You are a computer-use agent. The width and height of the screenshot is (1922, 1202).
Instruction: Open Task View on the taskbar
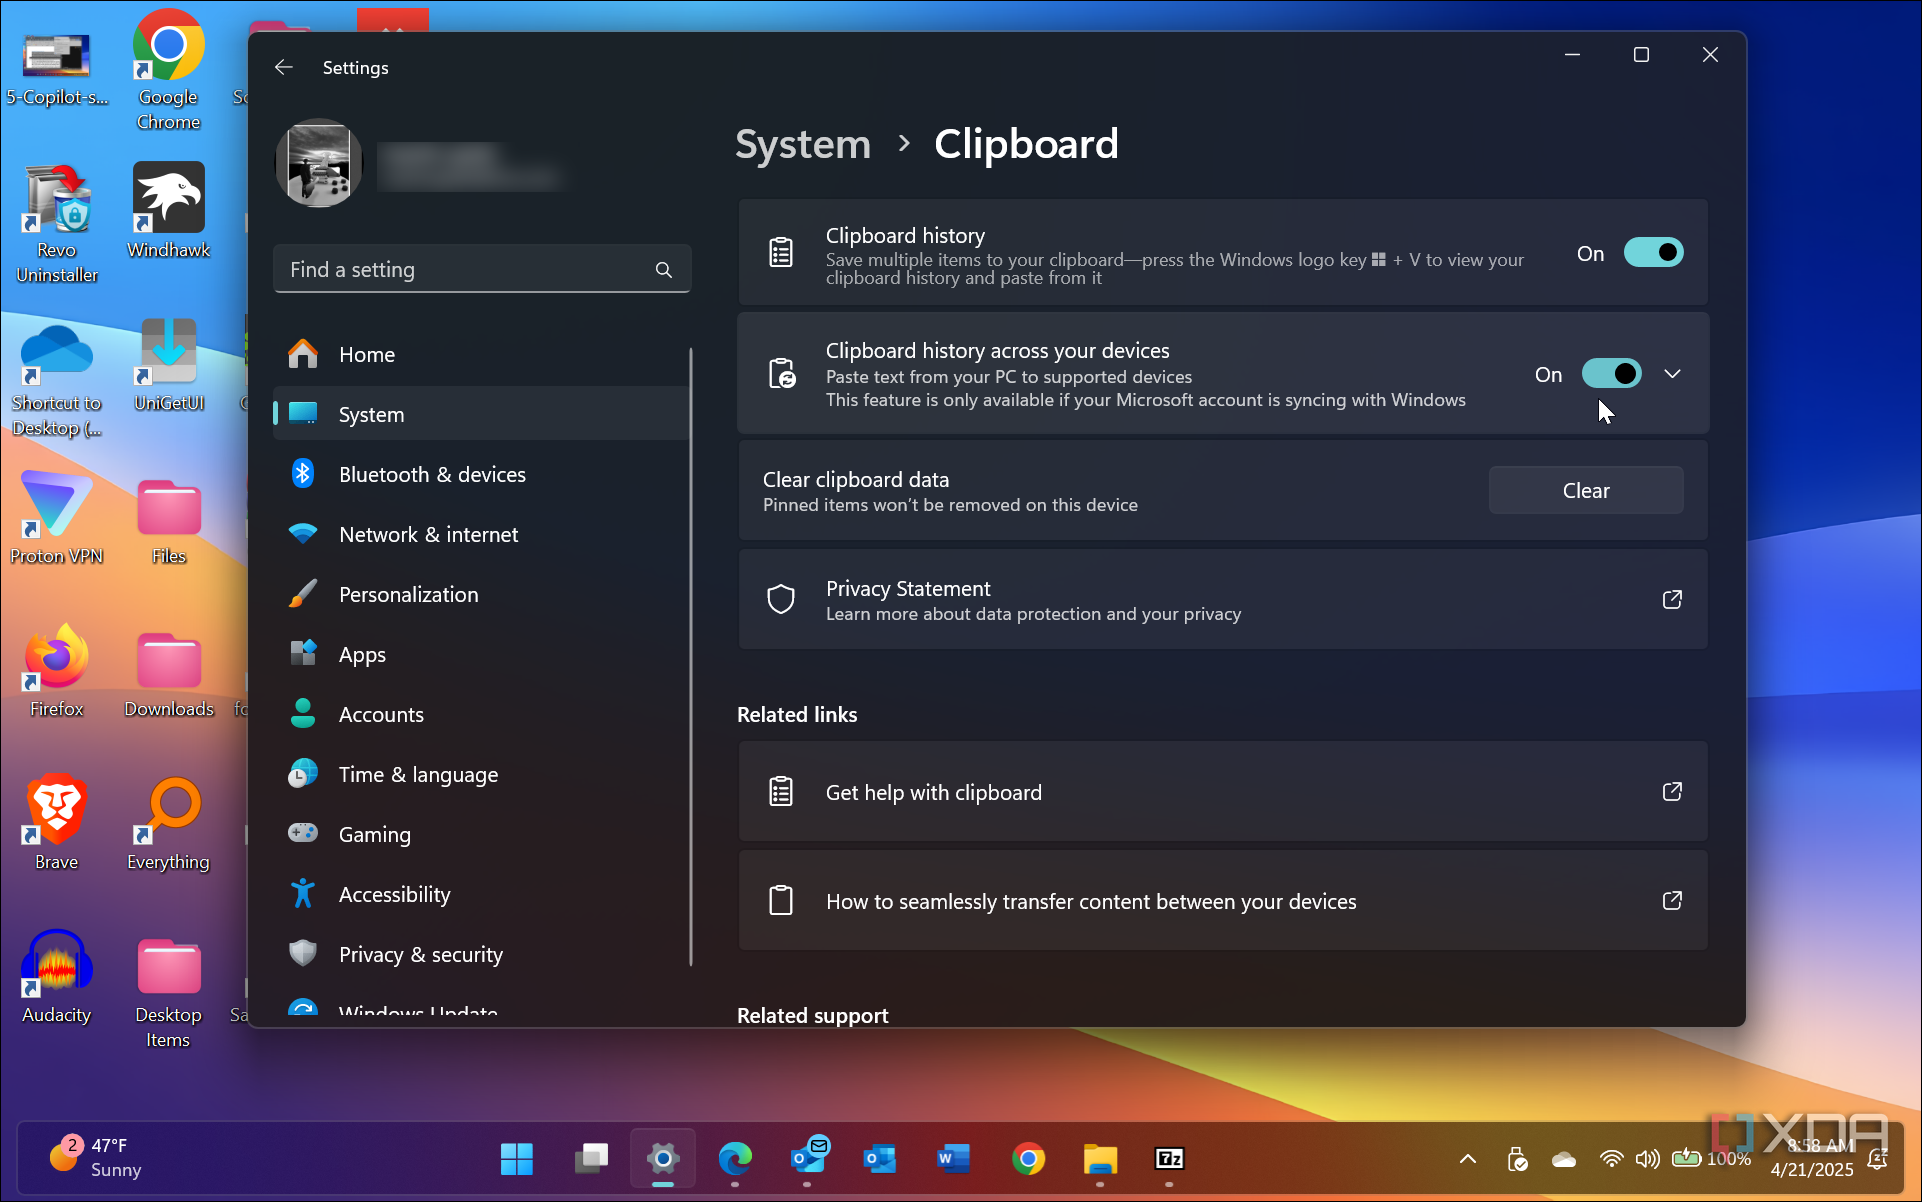click(590, 1159)
